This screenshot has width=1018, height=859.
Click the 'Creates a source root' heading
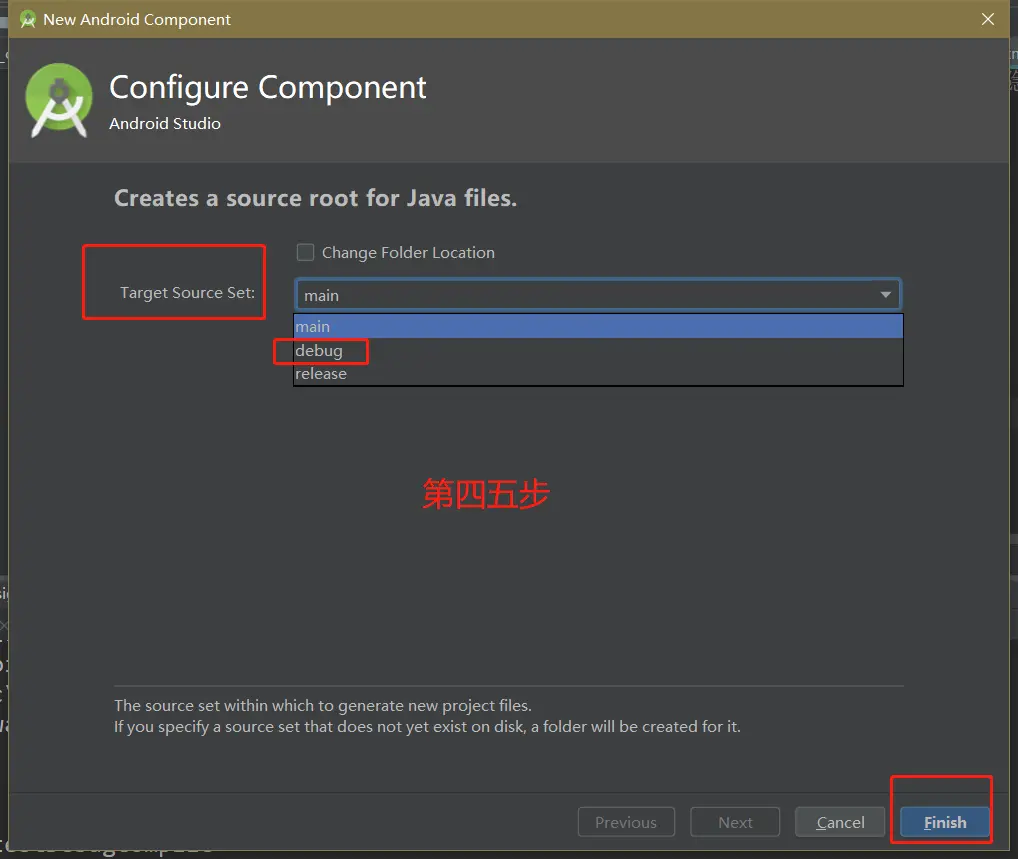315,198
